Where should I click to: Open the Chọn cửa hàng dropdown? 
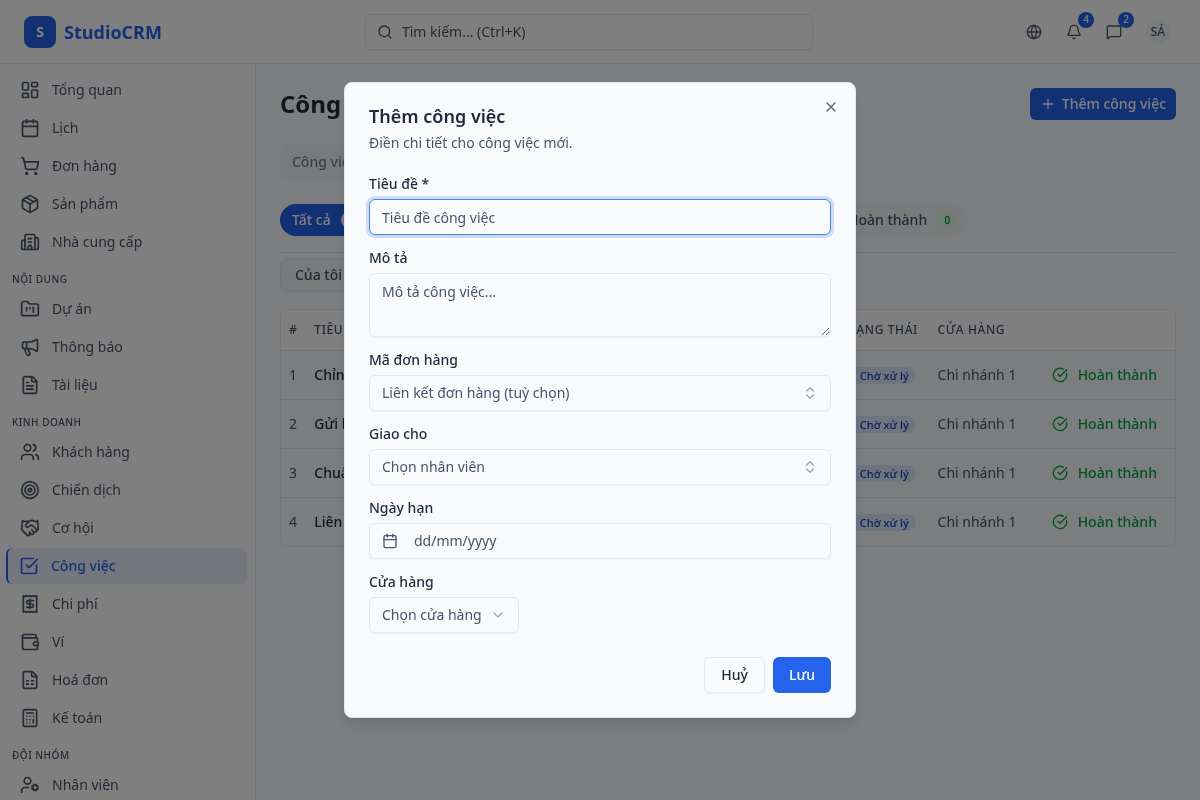point(443,615)
